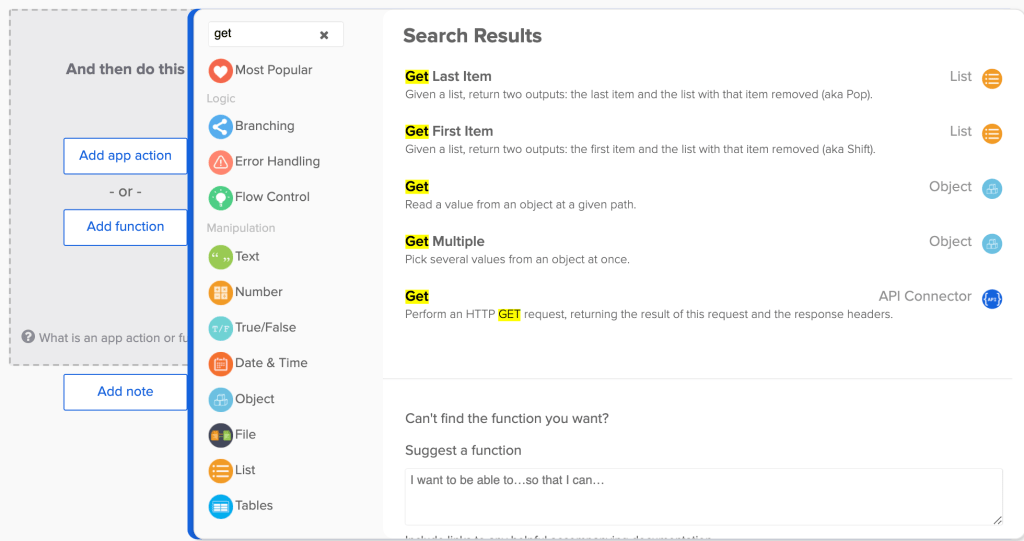Screen dimensions: 1024x541
Task: Click the Suggest a function text area
Action: point(703,496)
